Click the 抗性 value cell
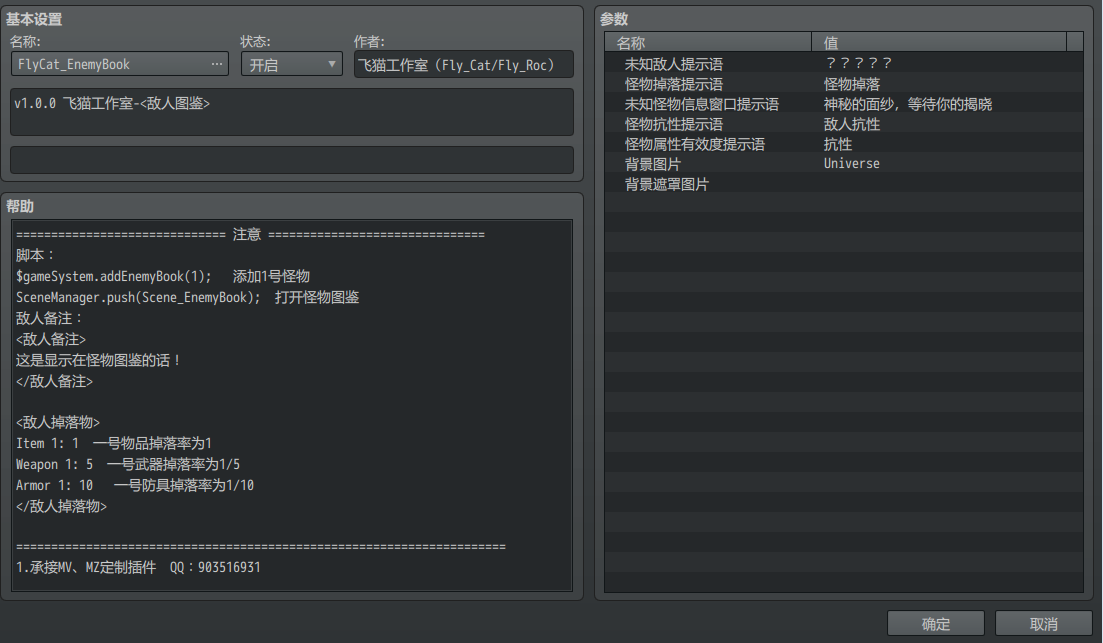The height and width of the screenshot is (643, 1103). pos(838,144)
